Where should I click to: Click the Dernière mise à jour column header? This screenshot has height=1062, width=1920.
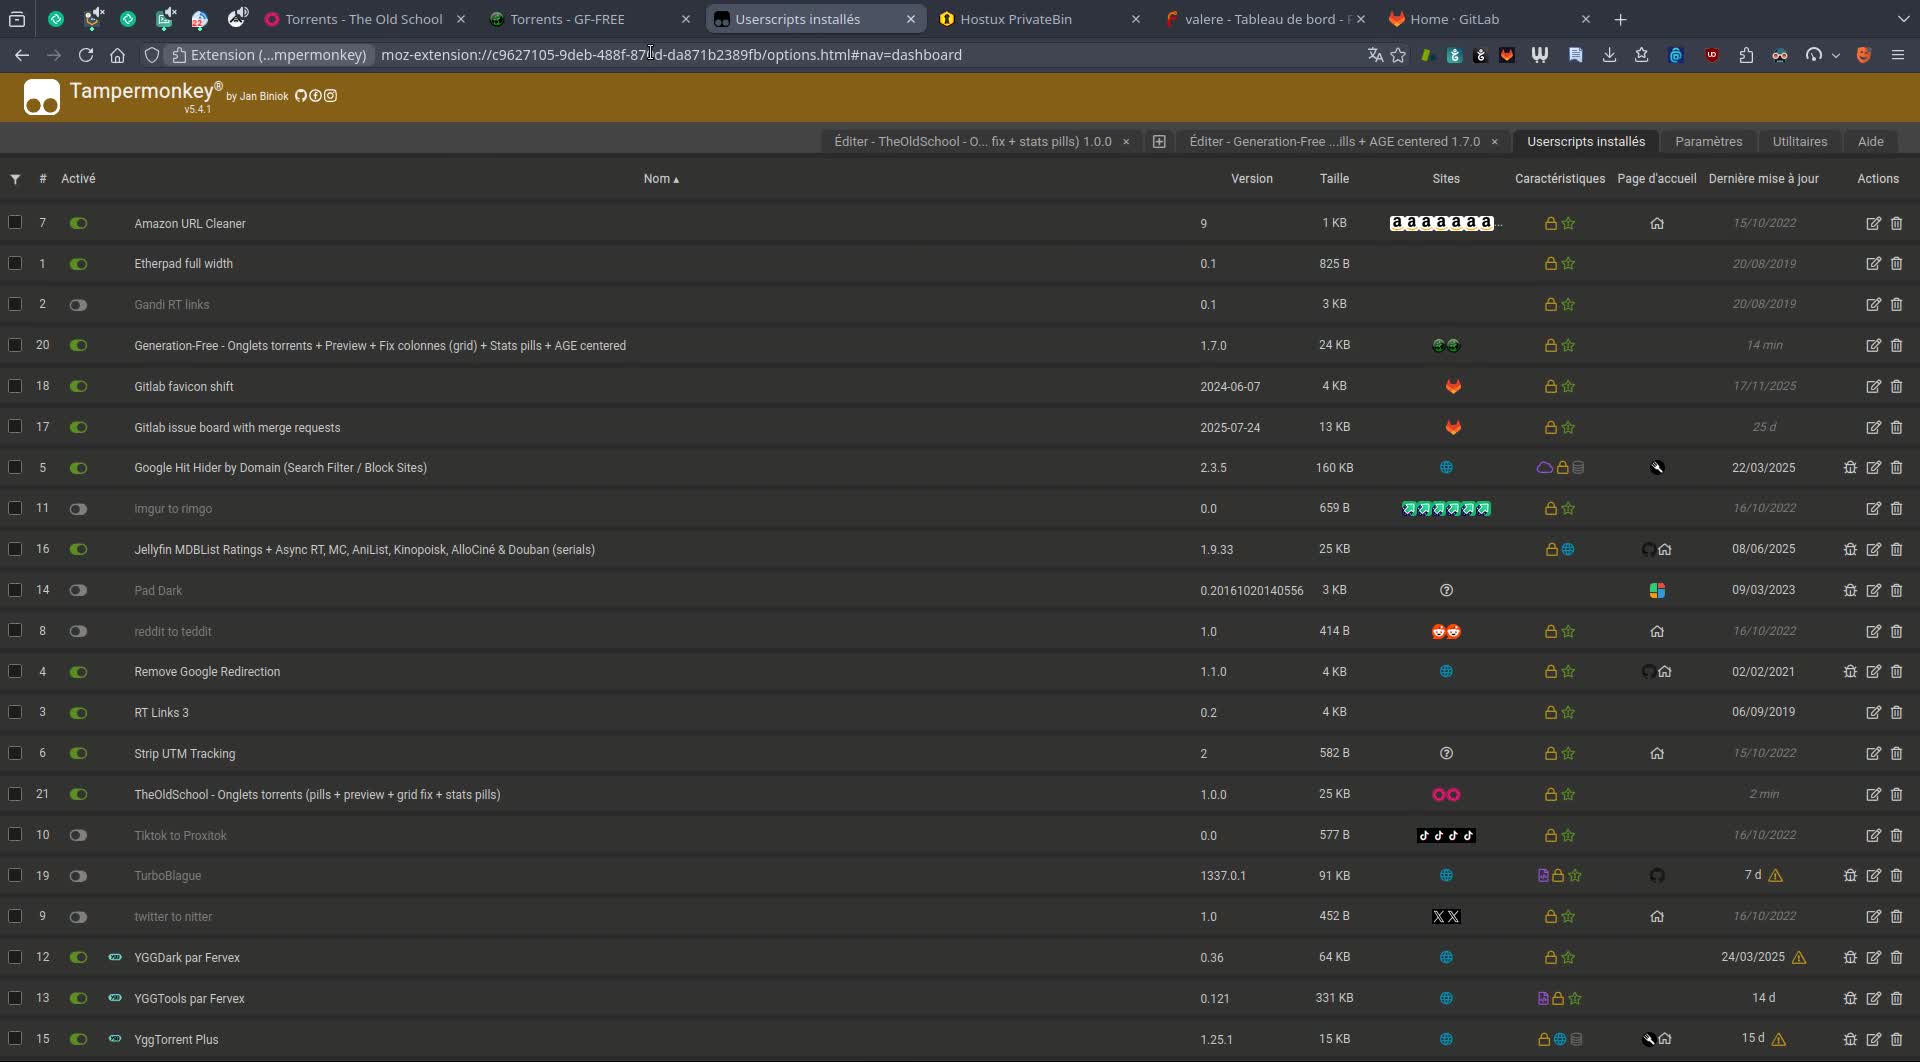[1763, 179]
